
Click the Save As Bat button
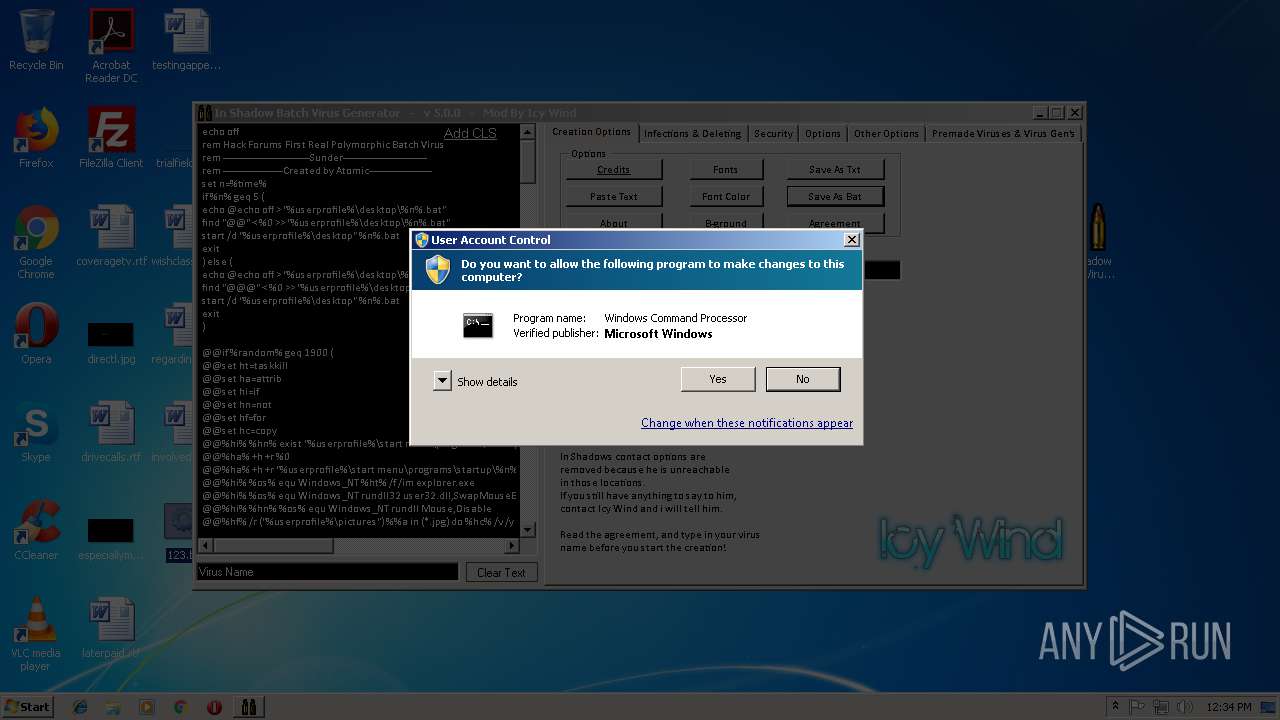point(834,196)
